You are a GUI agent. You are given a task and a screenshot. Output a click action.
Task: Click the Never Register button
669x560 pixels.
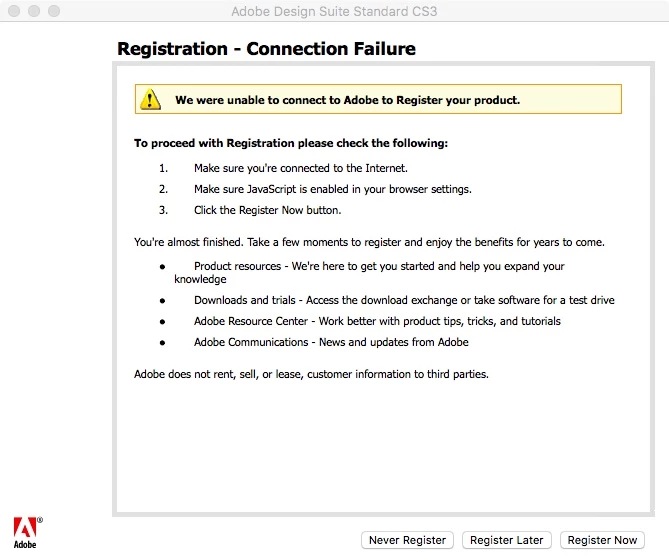[407, 540]
